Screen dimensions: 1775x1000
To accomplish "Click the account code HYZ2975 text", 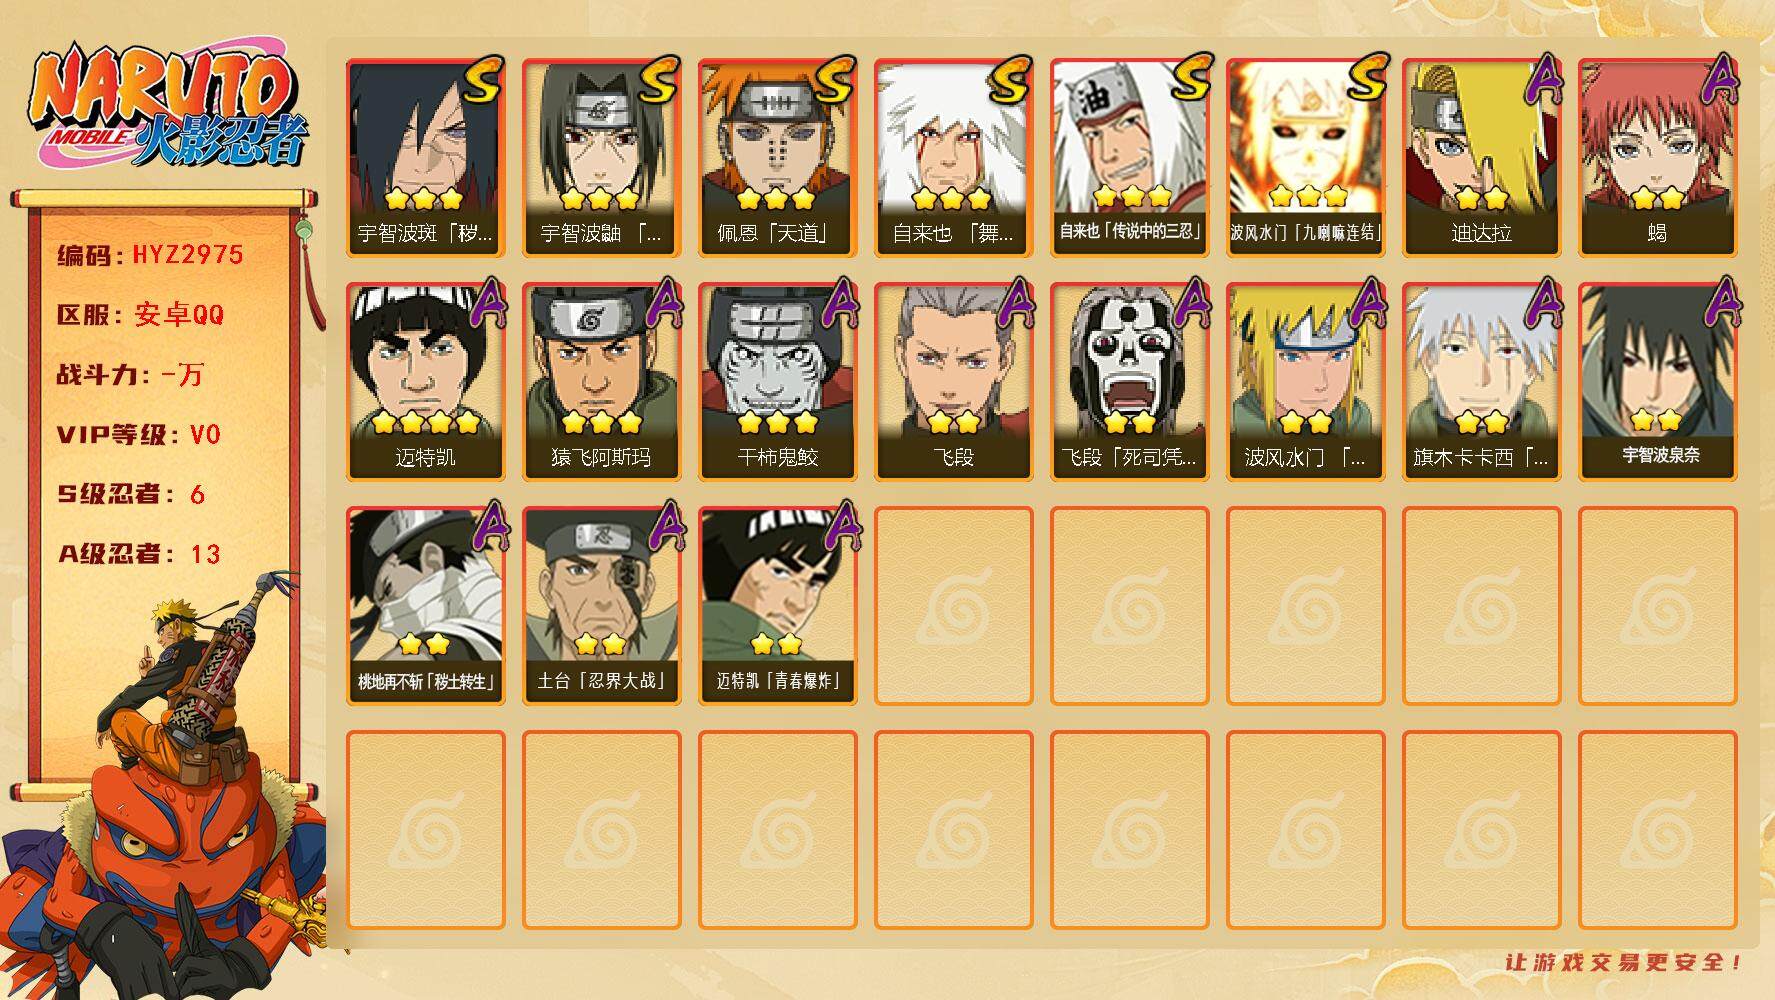I will tap(188, 255).
